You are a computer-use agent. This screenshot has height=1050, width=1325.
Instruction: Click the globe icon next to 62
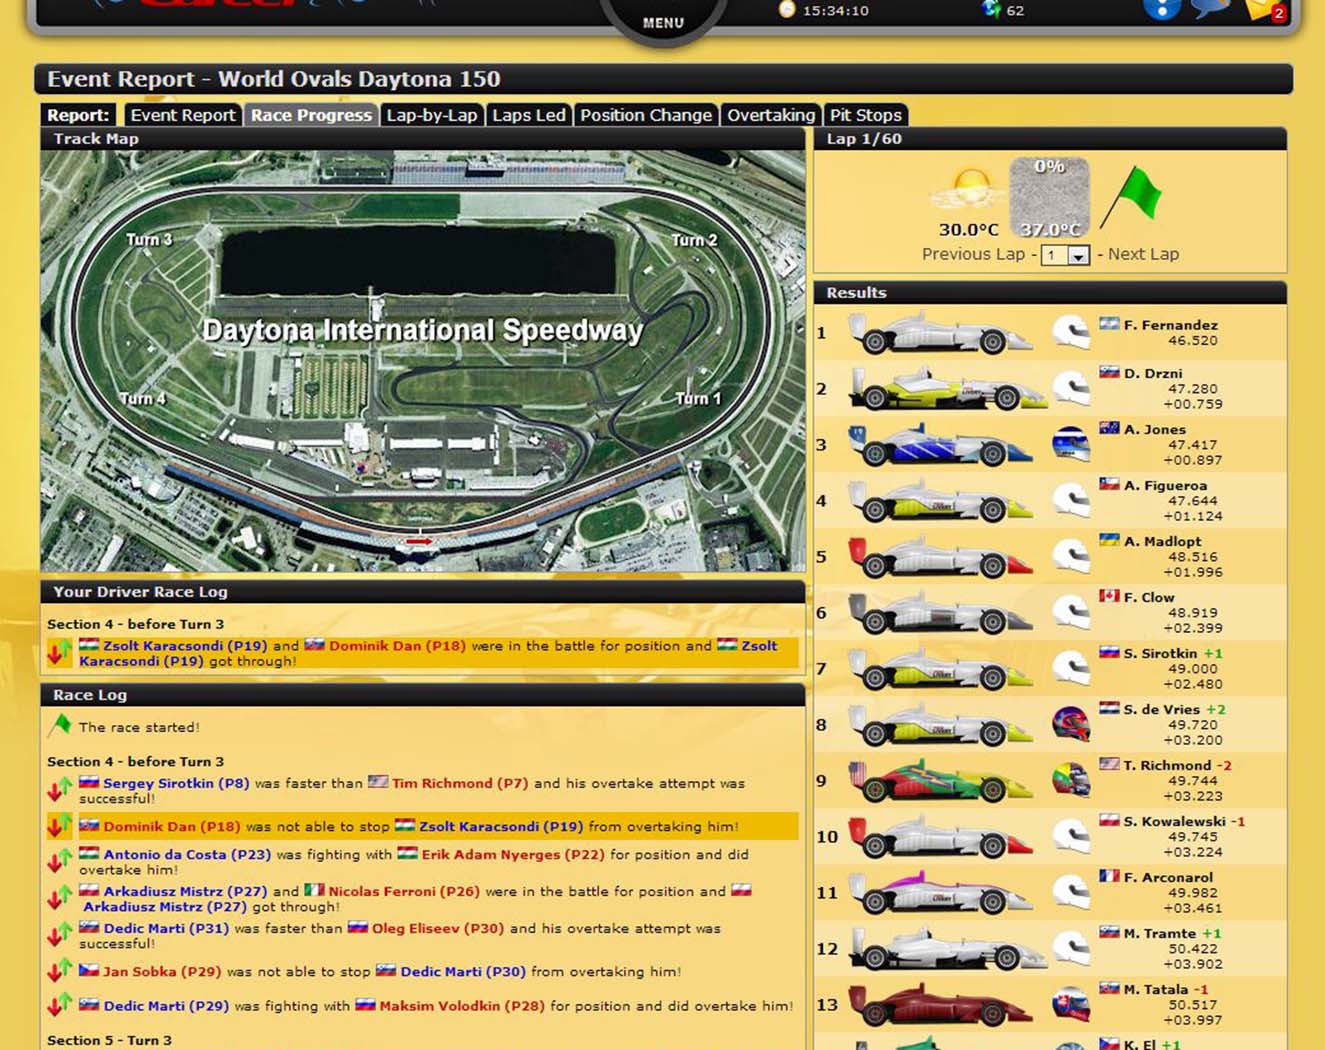991,10
